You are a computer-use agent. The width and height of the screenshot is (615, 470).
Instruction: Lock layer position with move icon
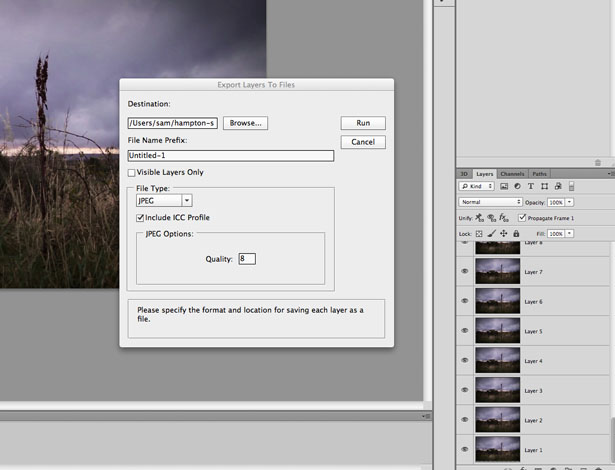(504, 234)
